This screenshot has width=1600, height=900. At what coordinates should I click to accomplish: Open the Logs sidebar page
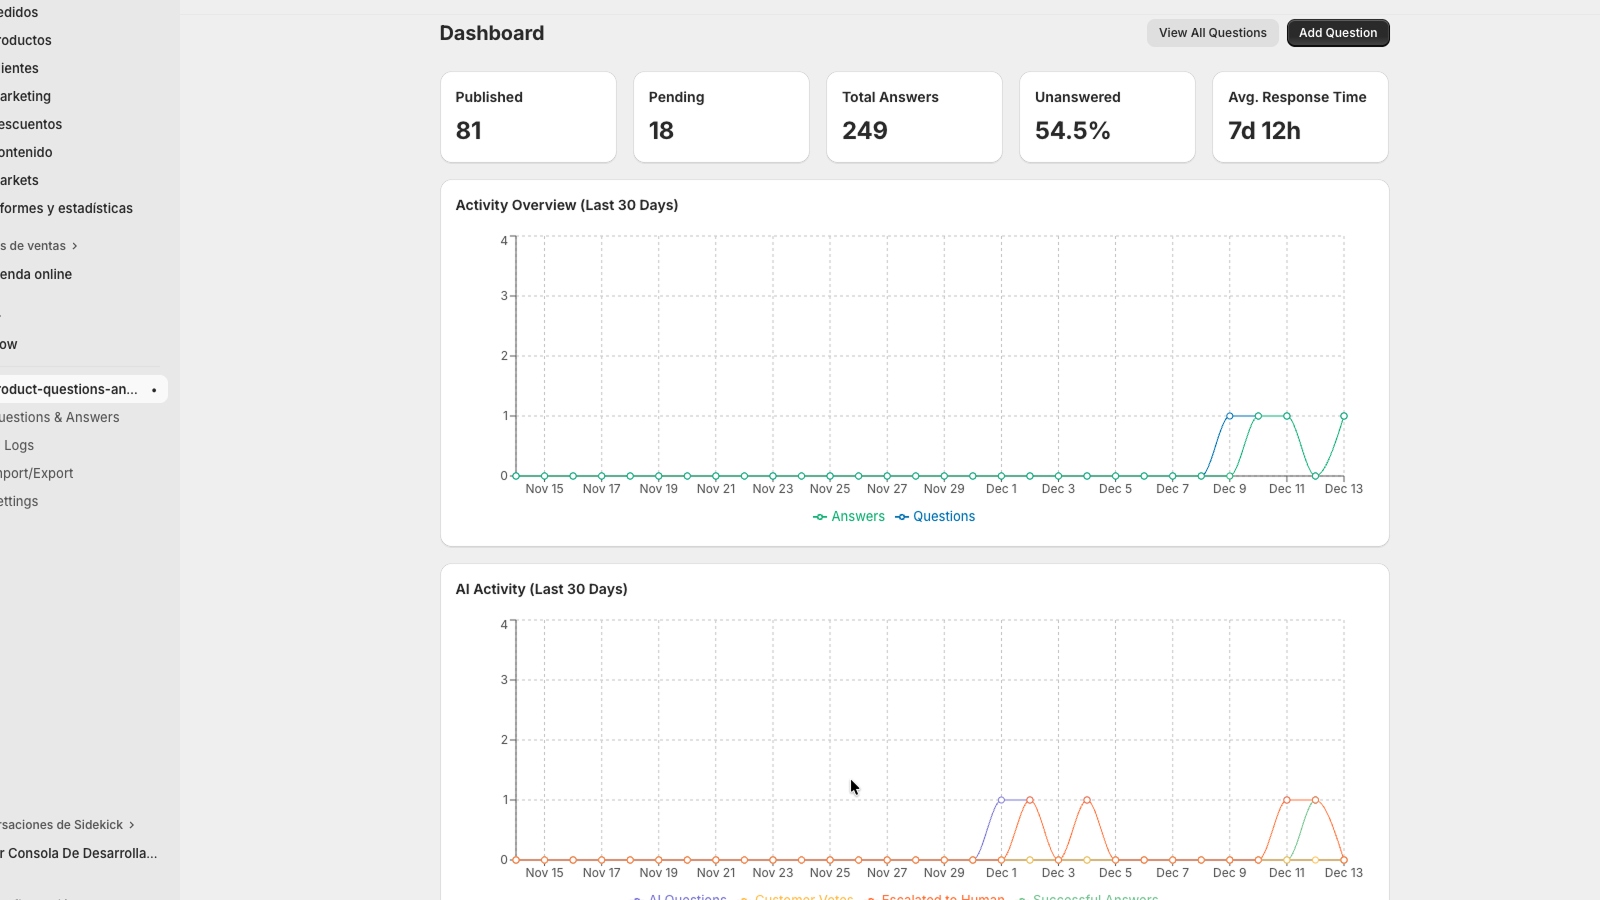tap(19, 446)
